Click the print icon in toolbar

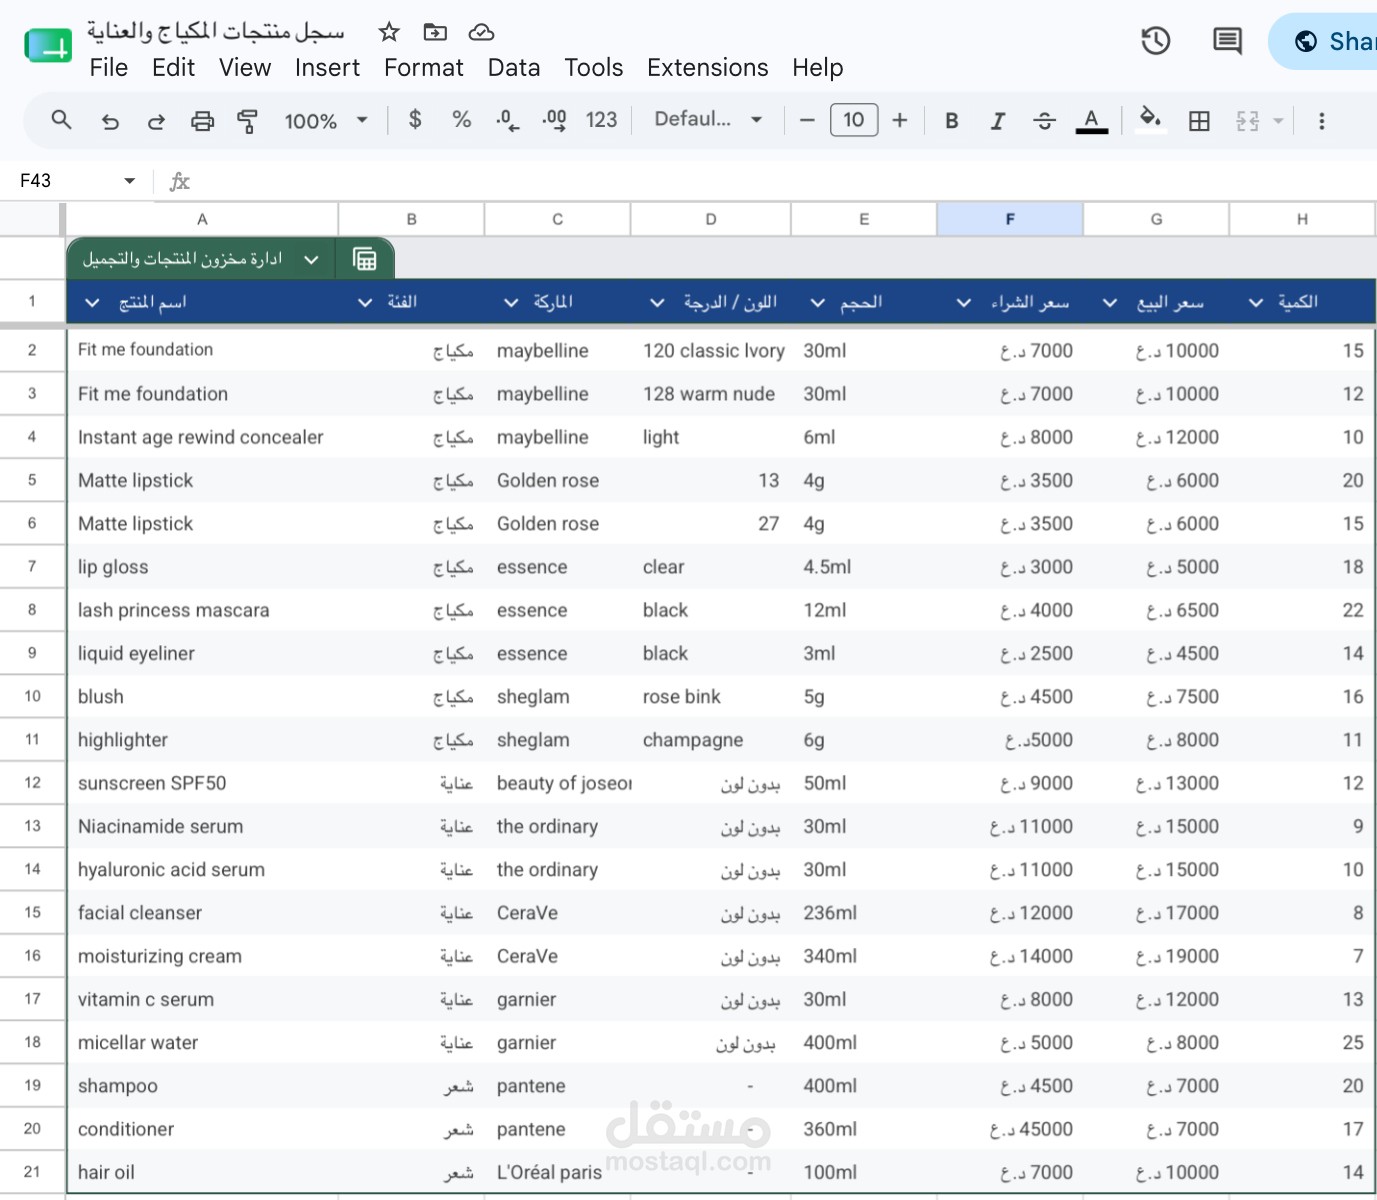click(x=202, y=121)
